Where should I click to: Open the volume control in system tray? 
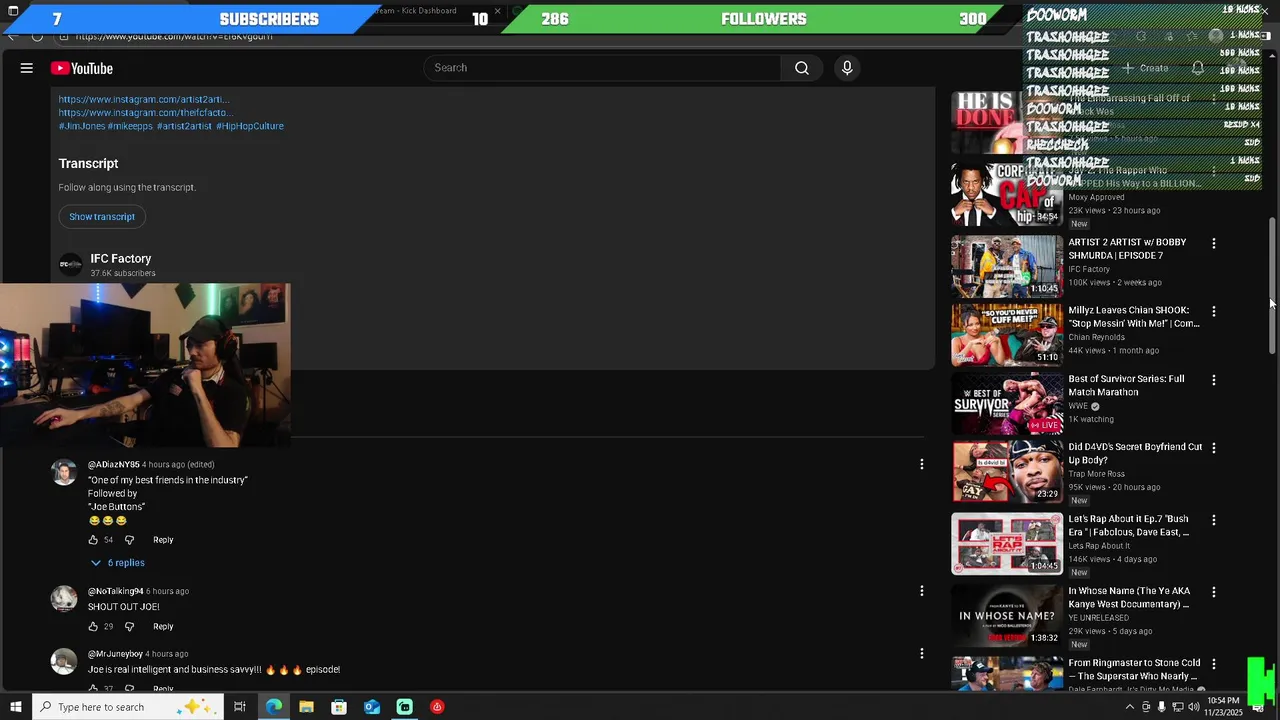click(1193, 707)
